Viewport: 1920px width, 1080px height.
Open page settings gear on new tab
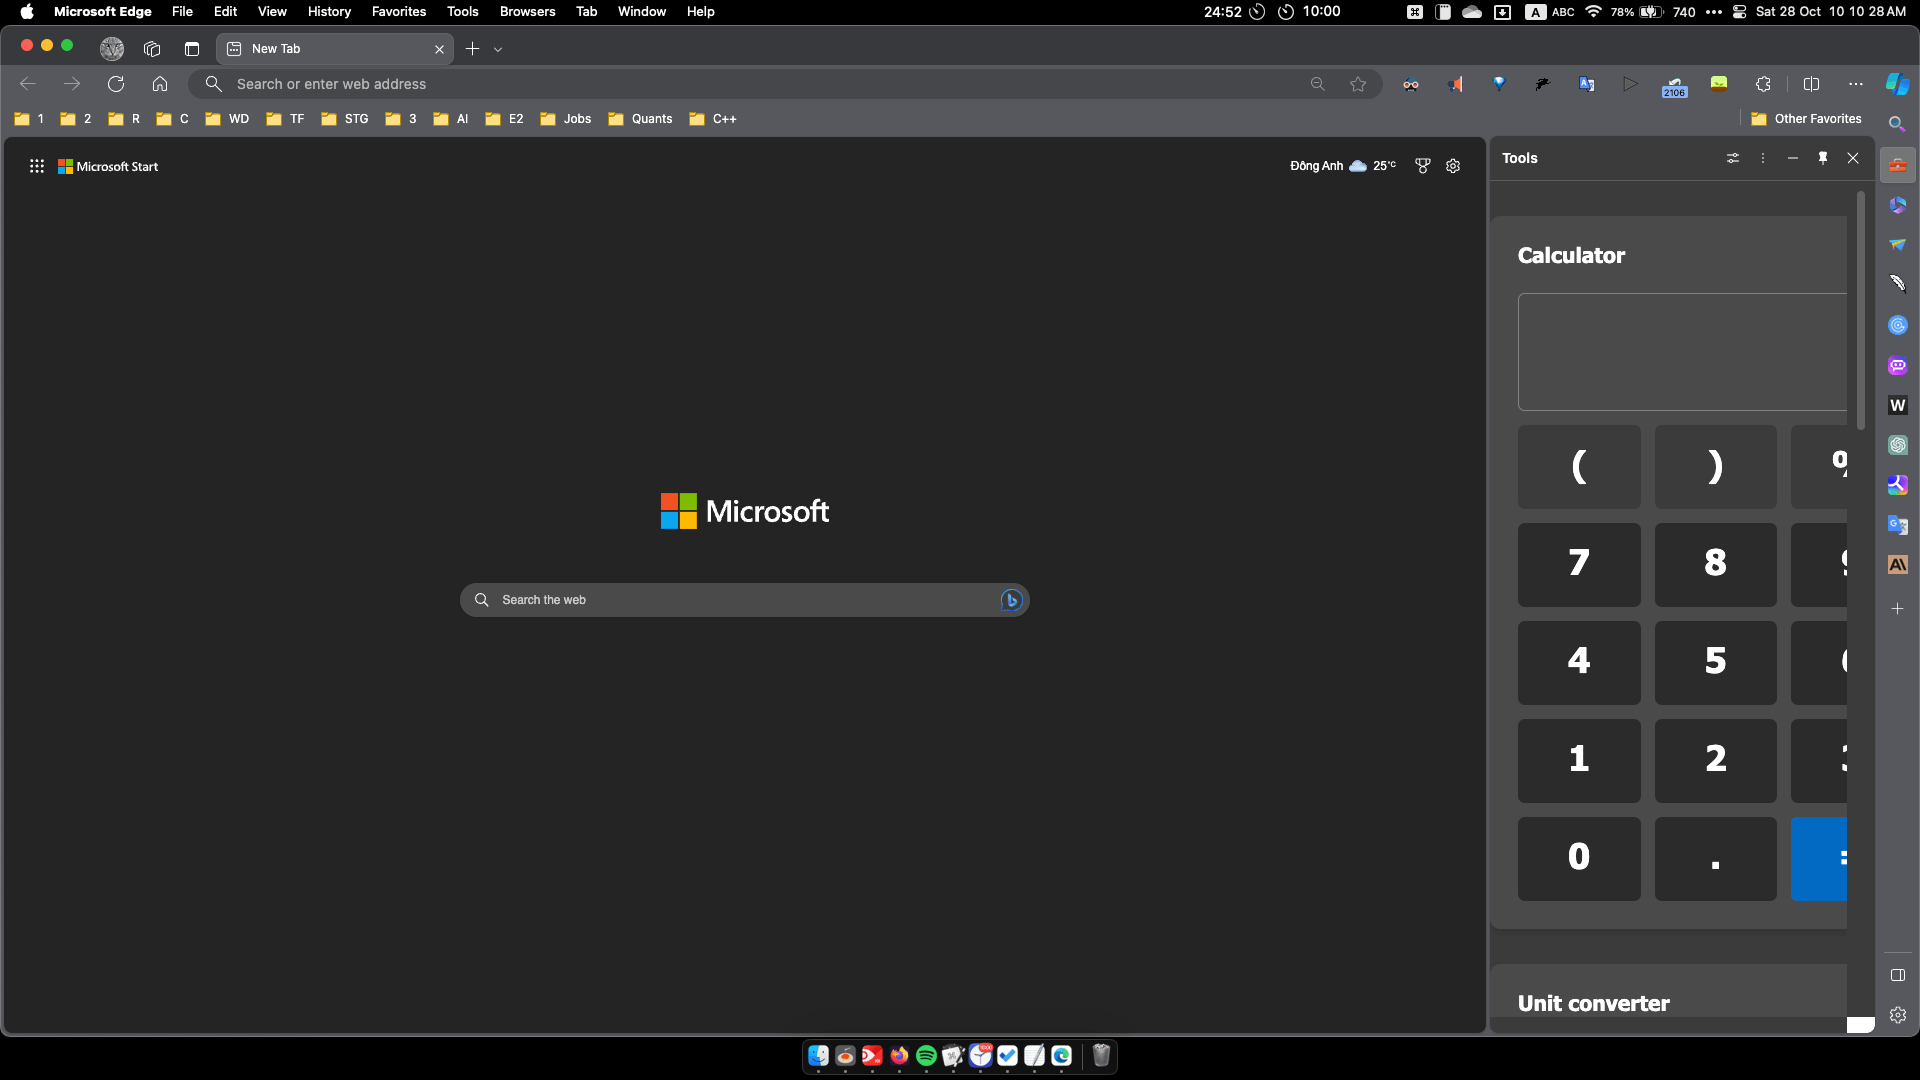click(x=1453, y=166)
